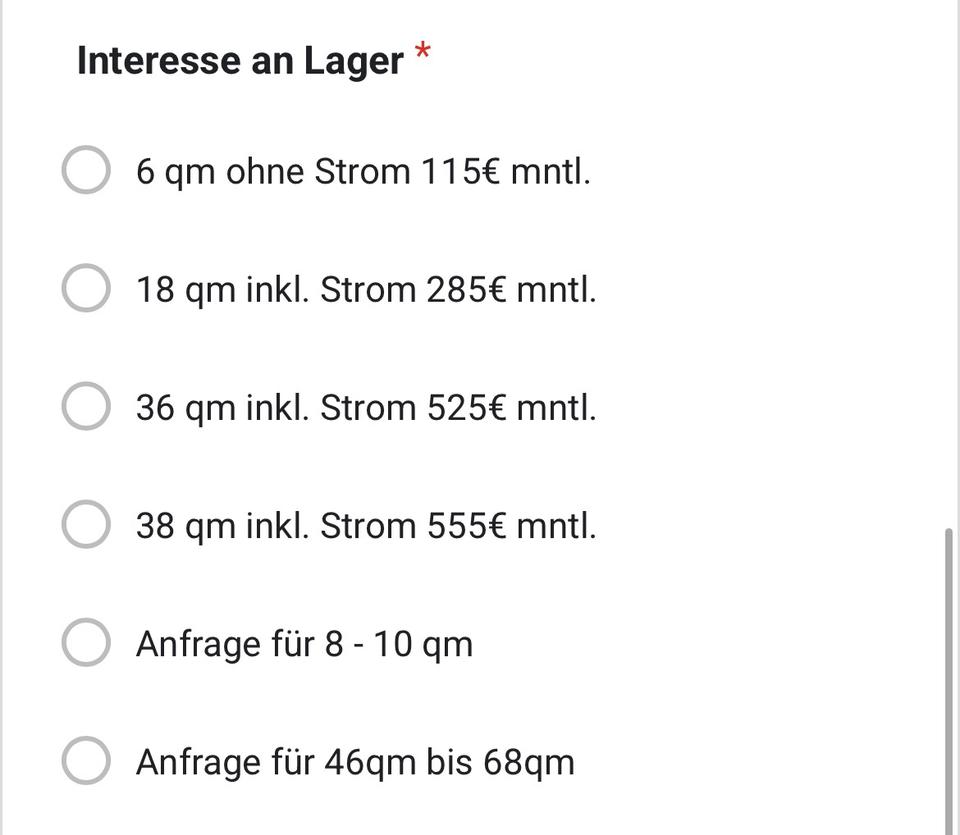
Task: Click the "36 qm inkl. Strom" label text
Action: (x=278, y=408)
